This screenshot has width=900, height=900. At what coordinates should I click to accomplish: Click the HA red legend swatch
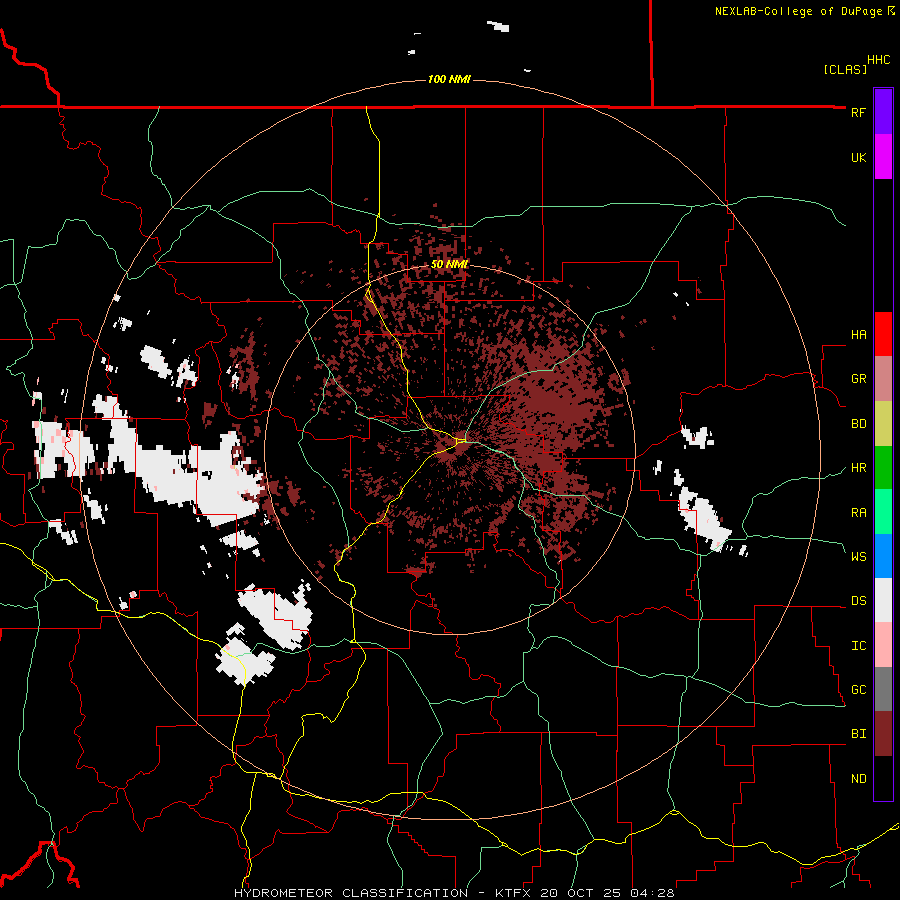pyautogui.click(x=883, y=334)
